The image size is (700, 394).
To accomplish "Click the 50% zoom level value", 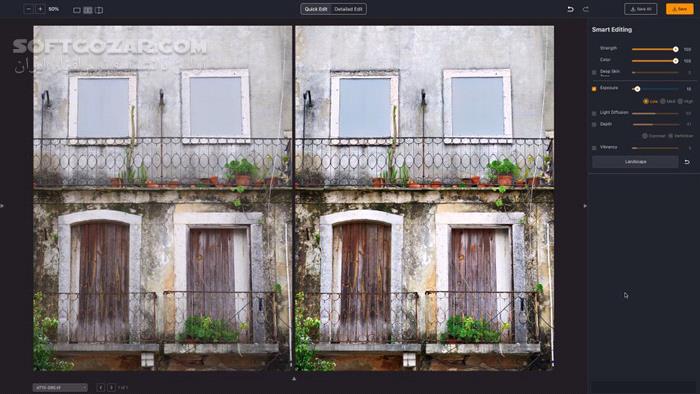I will click(x=54, y=9).
